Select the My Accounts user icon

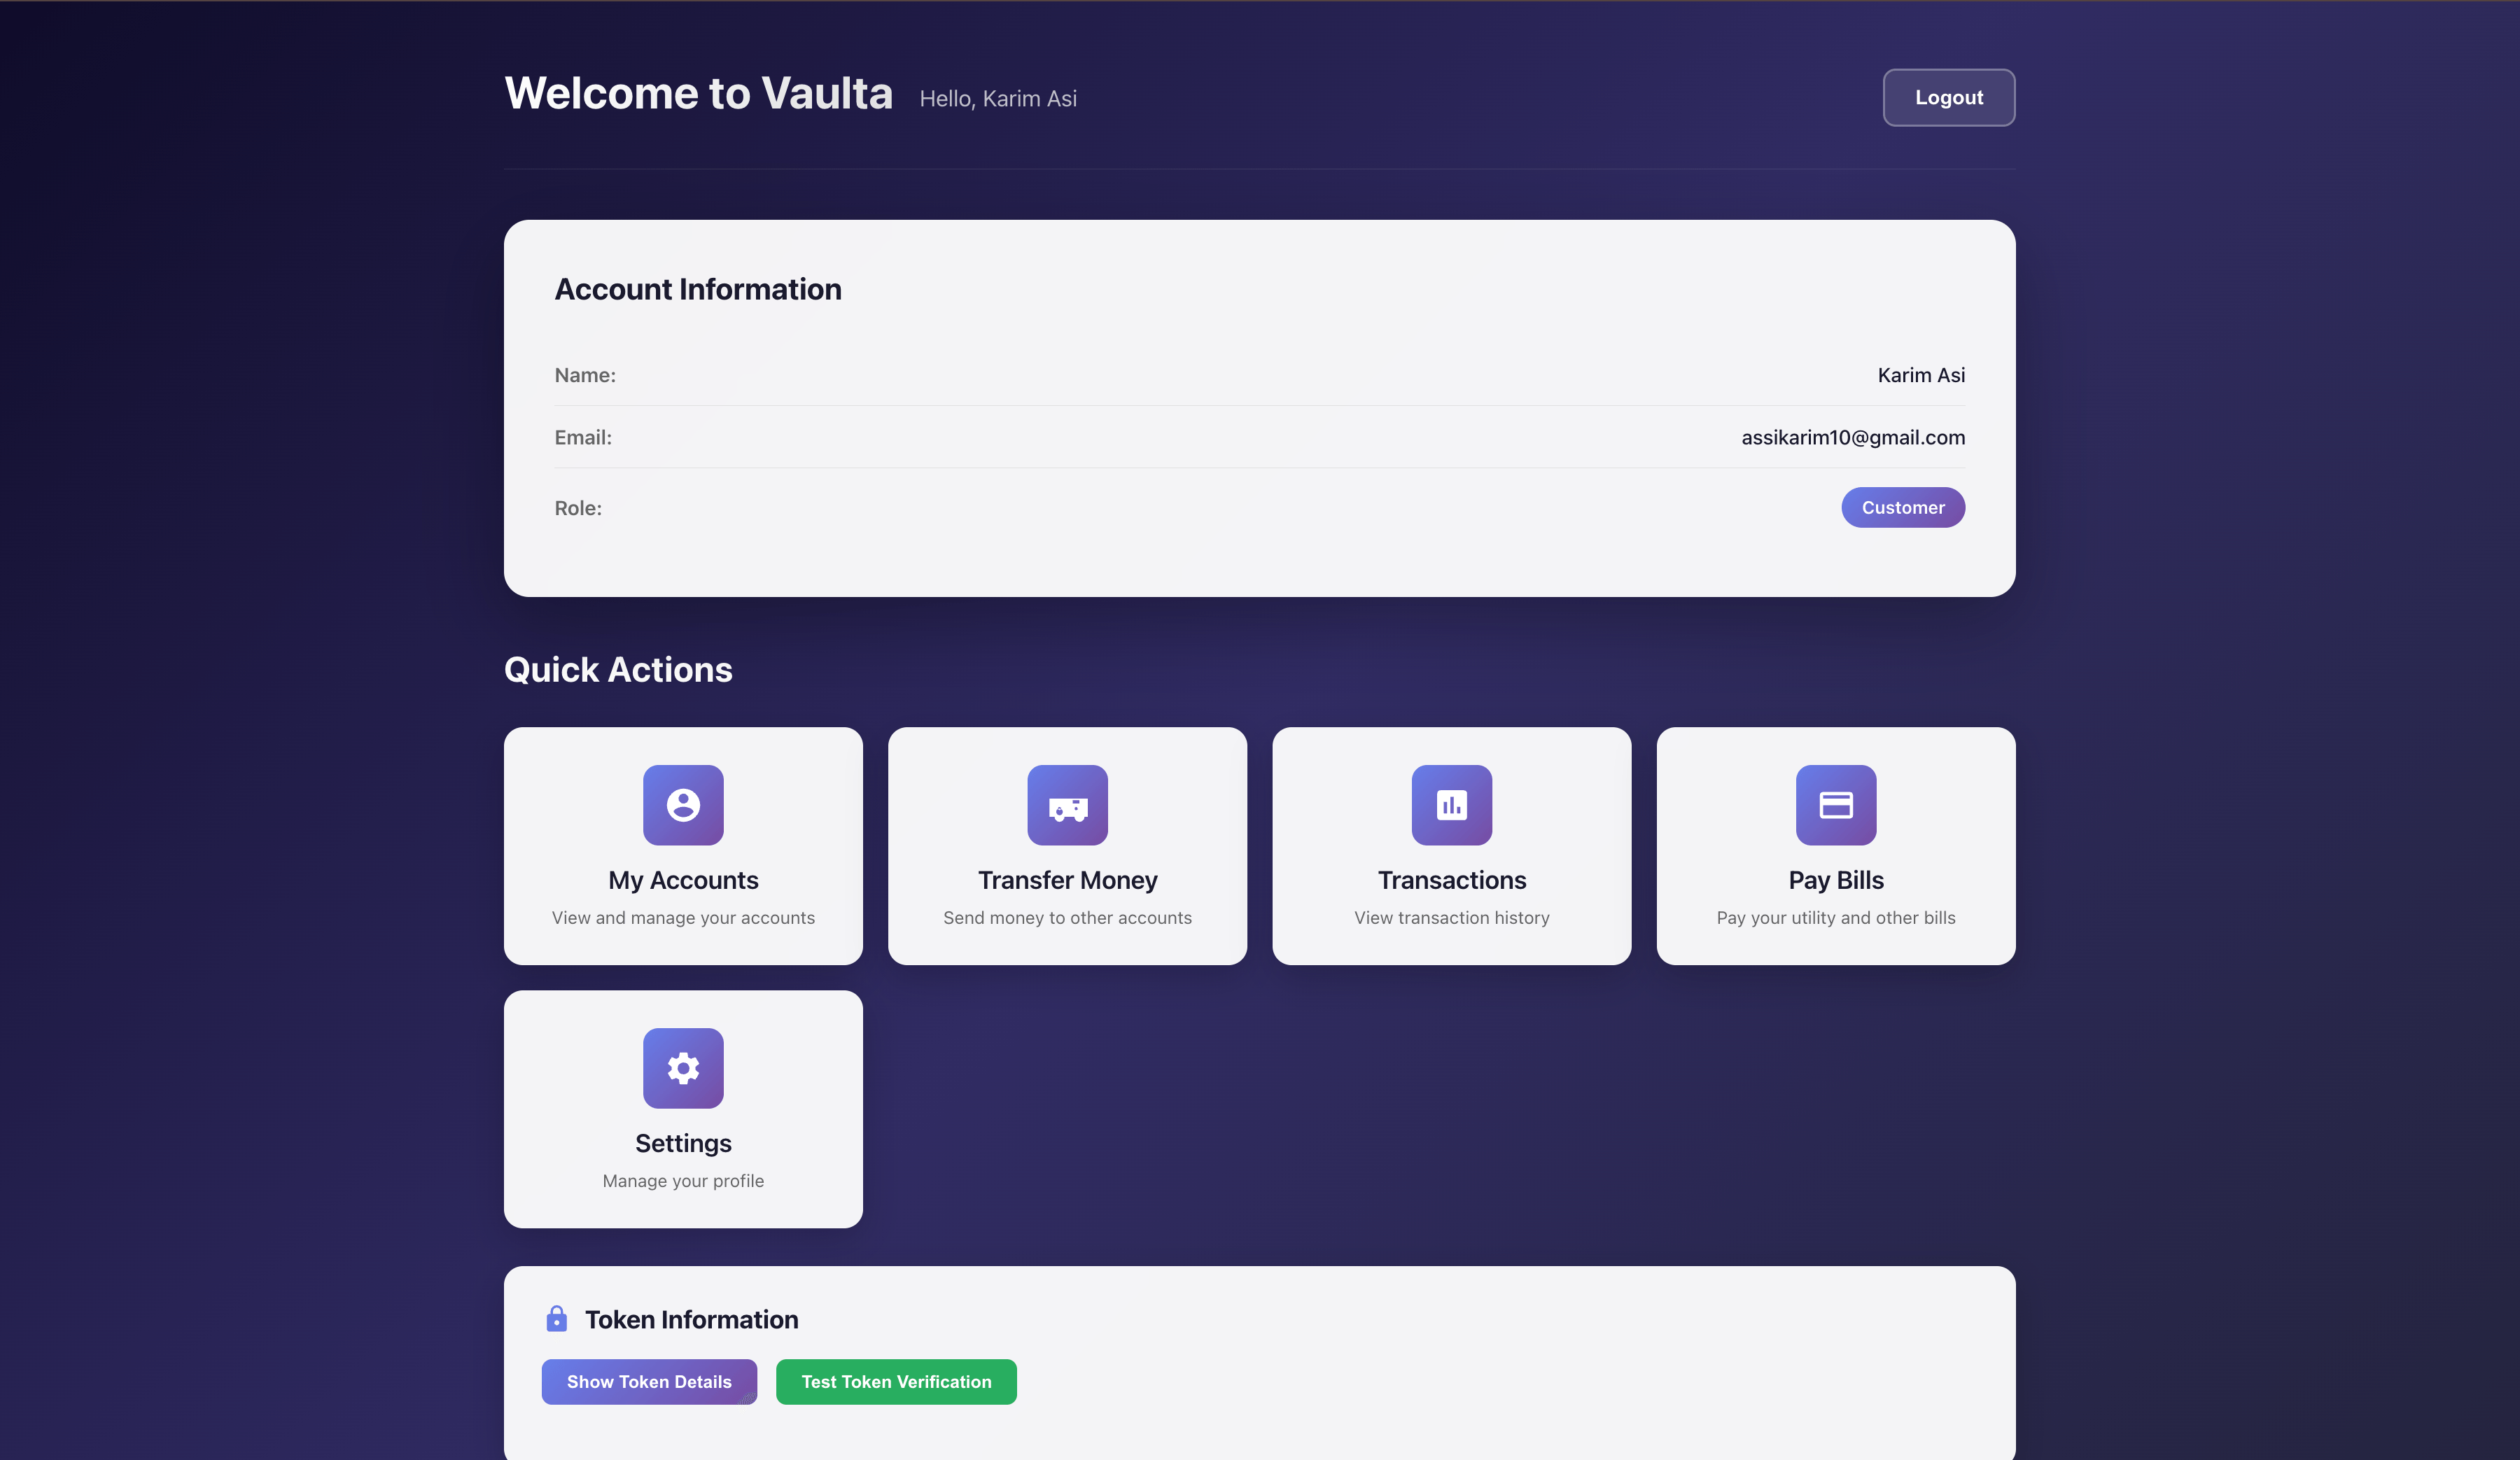tap(683, 805)
